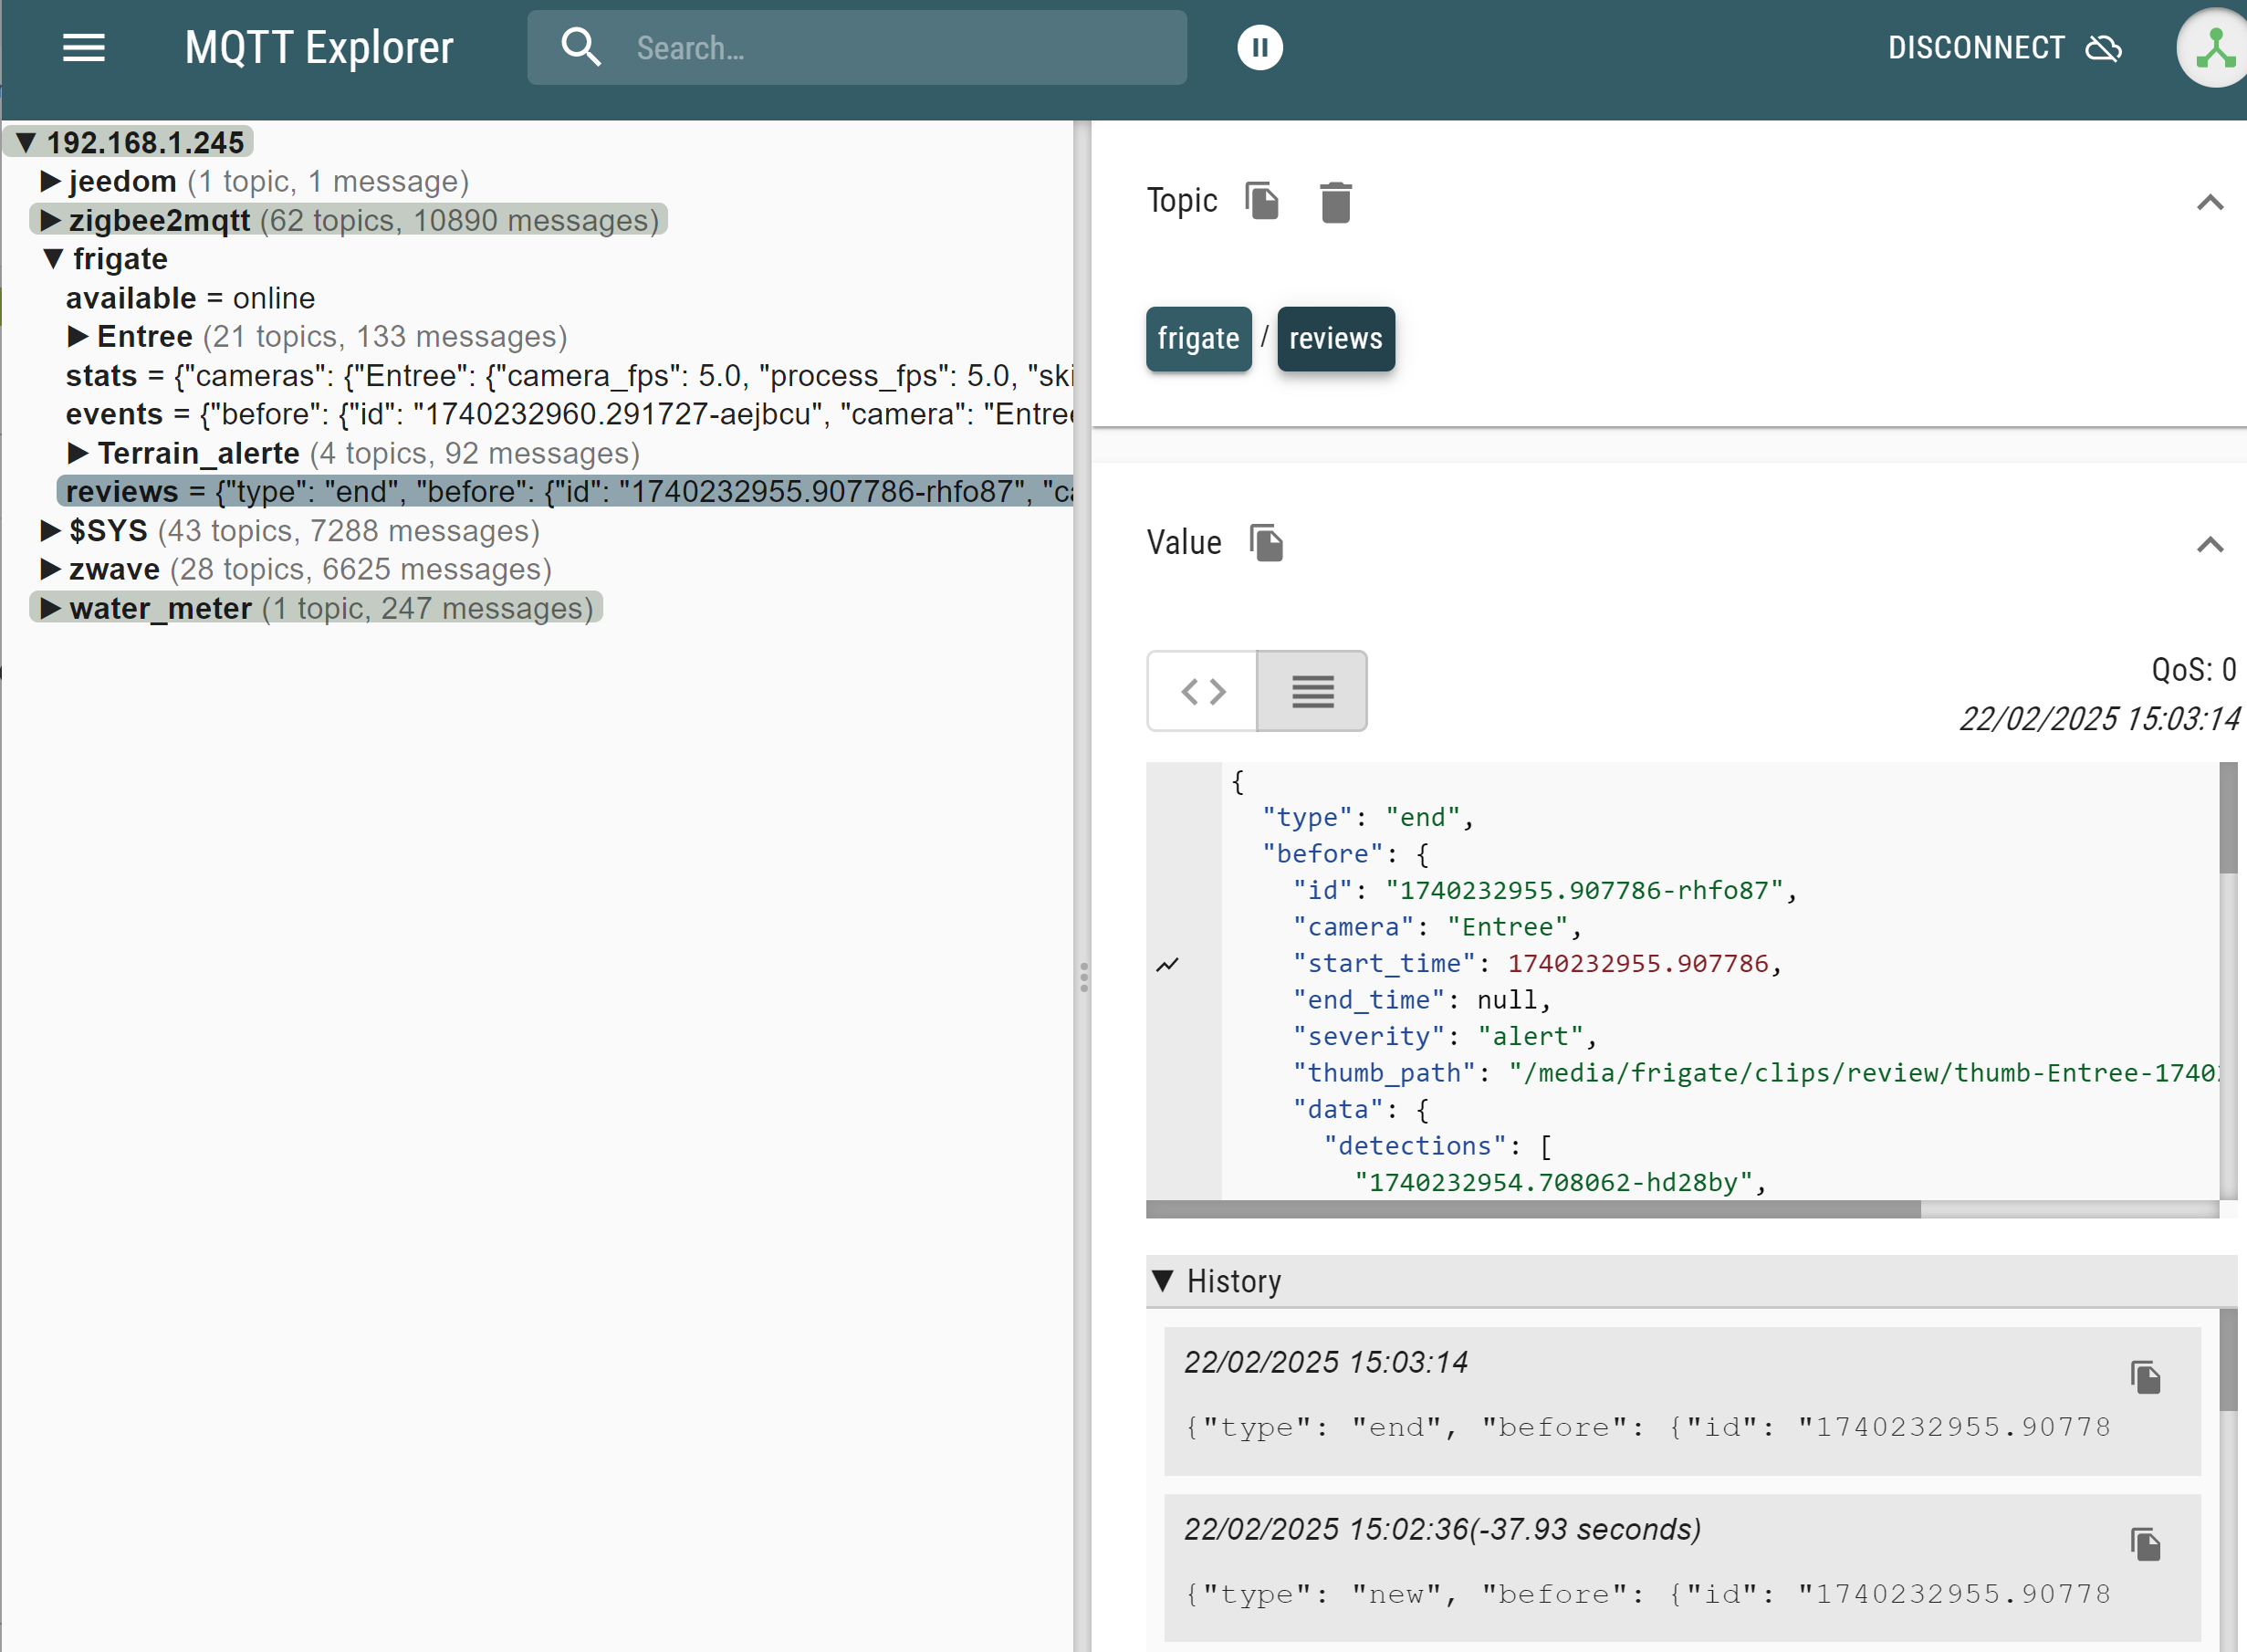Viewport: 2247px width, 1652px height.
Task: Click the DISCONNECT button
Action: click(x=2004, y=47)
